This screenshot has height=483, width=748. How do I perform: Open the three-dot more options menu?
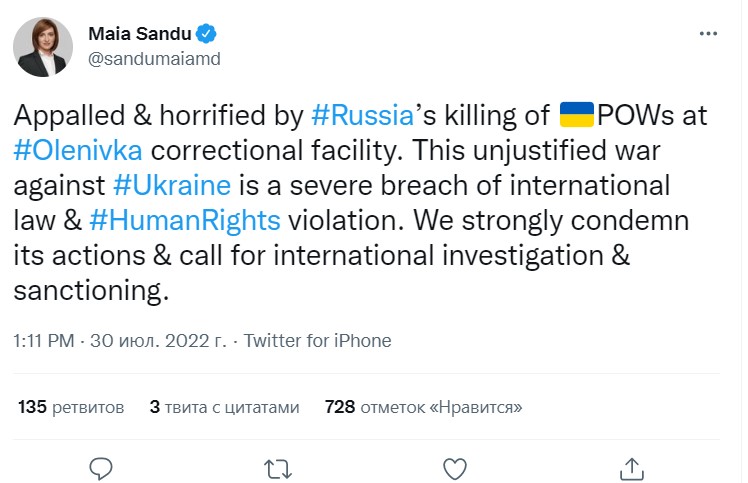(x=707, y=33)
